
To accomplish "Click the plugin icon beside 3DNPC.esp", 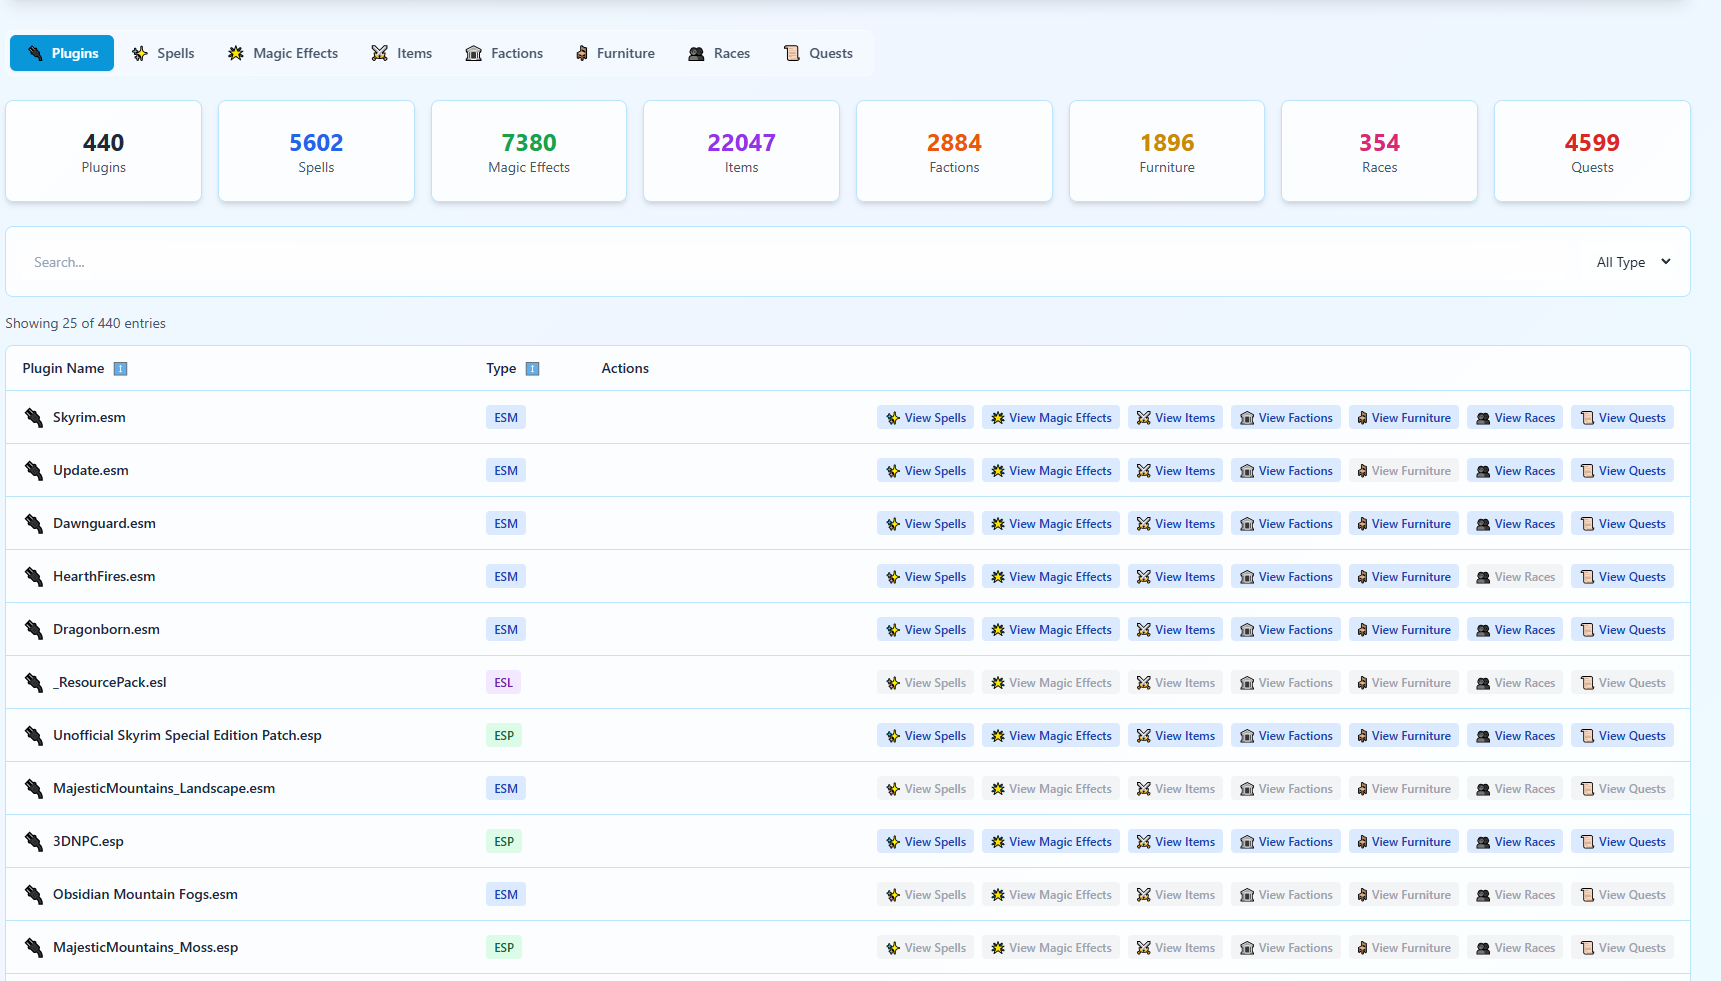I will point(34,842).
